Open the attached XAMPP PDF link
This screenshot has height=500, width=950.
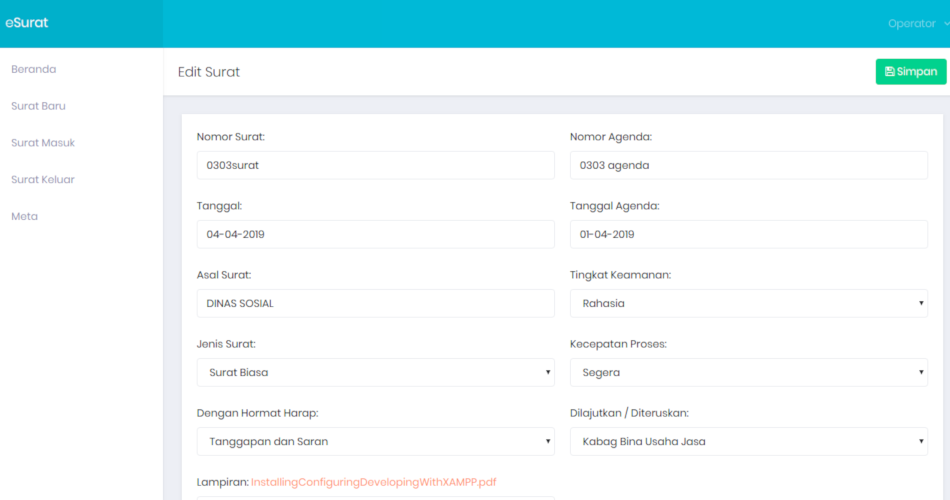coord(373,482)
